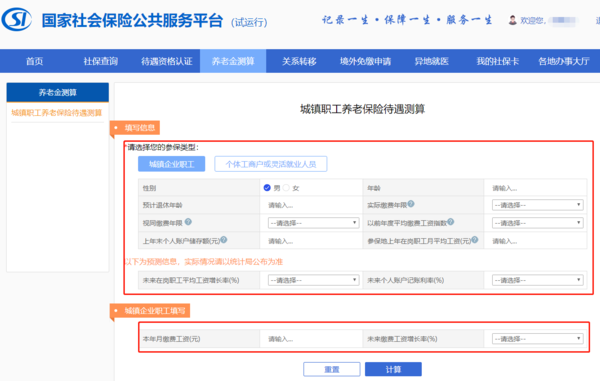
Task: Focus the 年龄 input field
Action: 535,188
